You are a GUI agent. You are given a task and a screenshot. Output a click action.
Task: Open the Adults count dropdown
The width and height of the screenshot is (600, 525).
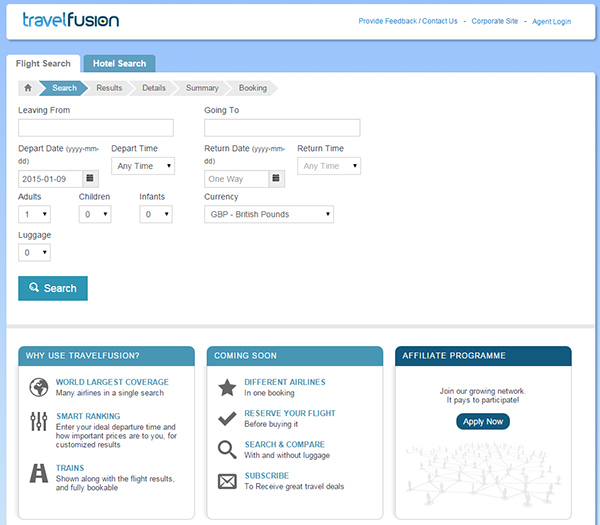[34, 214]
